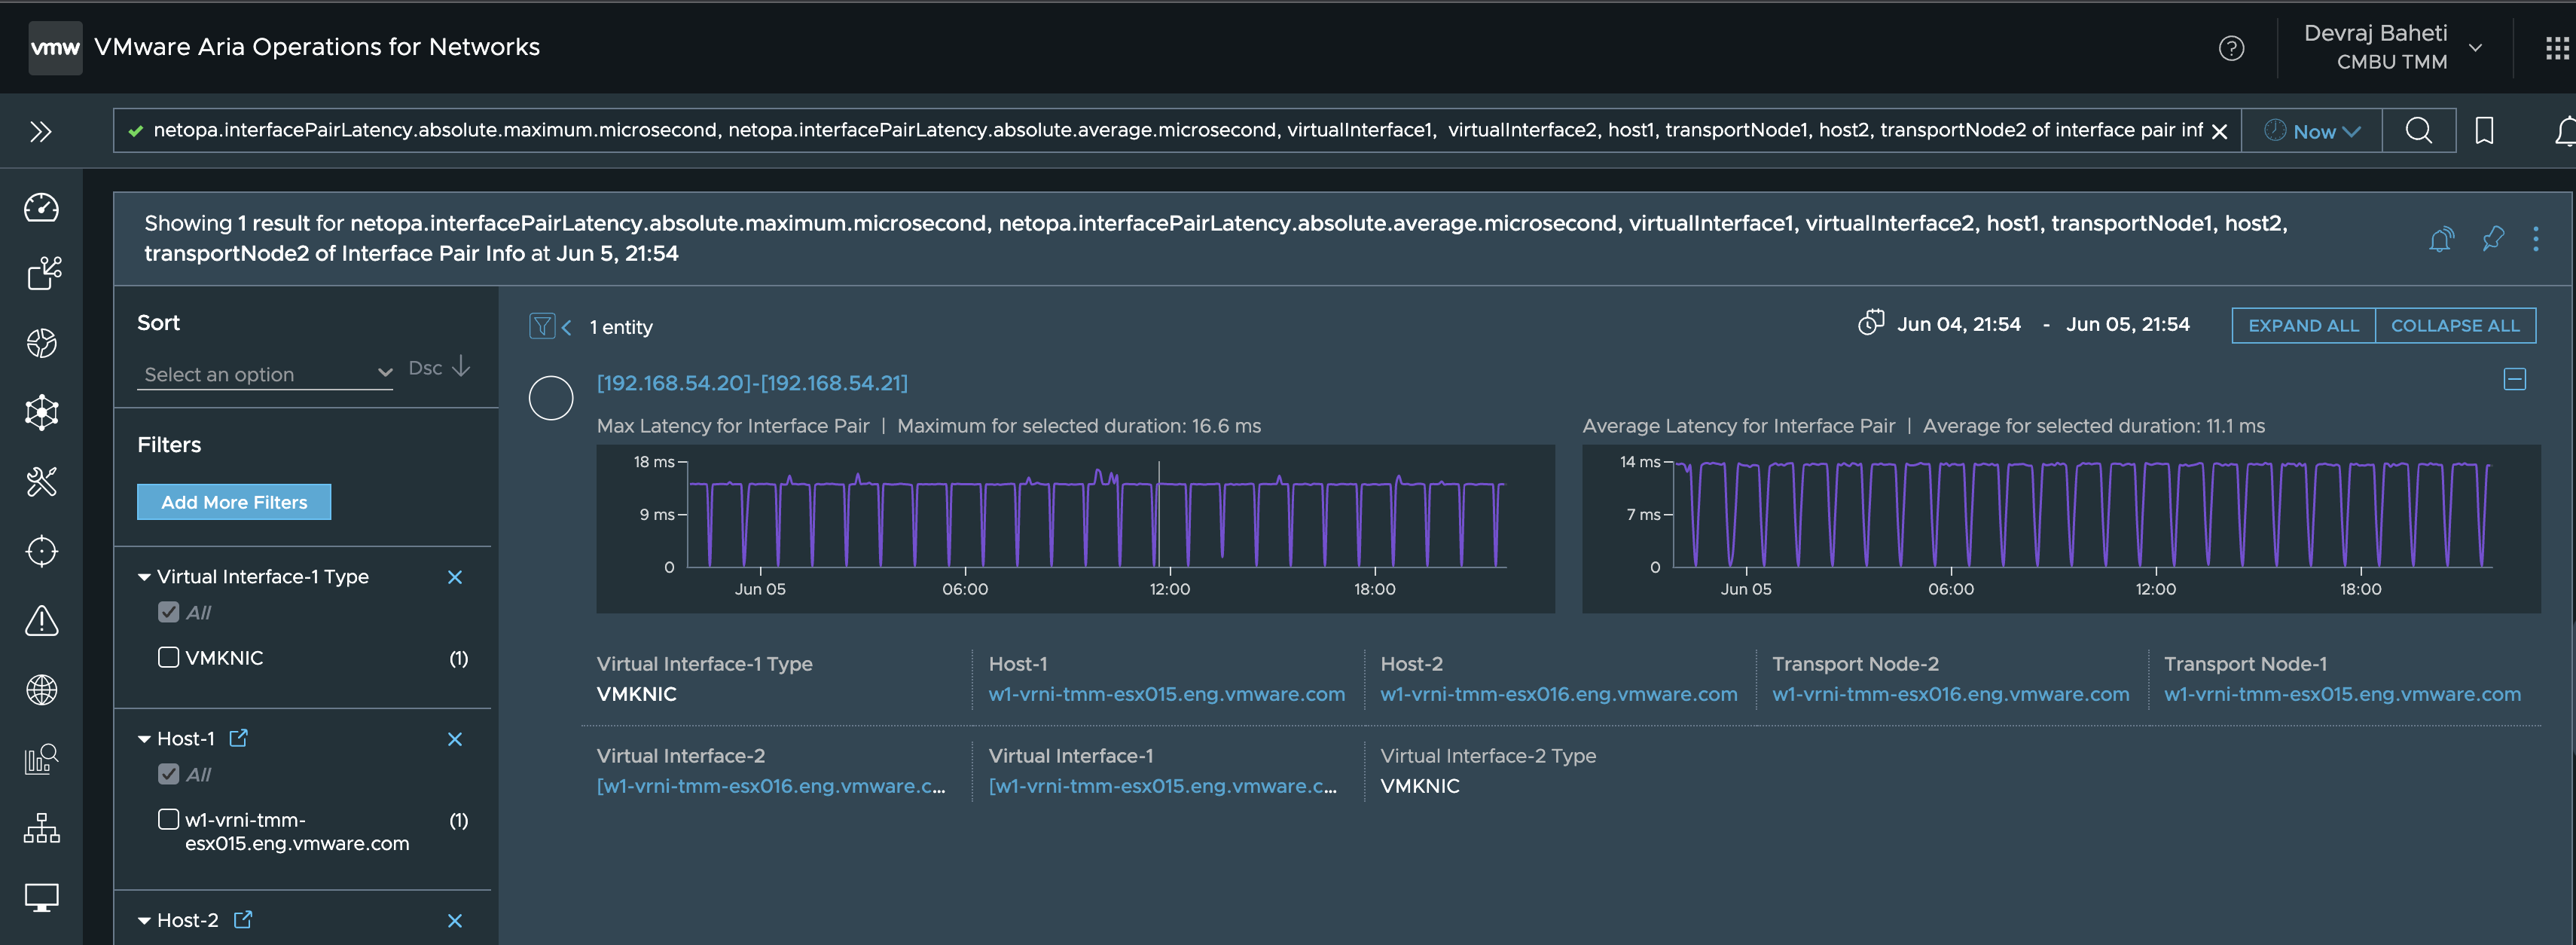The image size is (2576, 945).
Task: Toggle the Dsc sort direction arrow
Action: coord(461,367)
